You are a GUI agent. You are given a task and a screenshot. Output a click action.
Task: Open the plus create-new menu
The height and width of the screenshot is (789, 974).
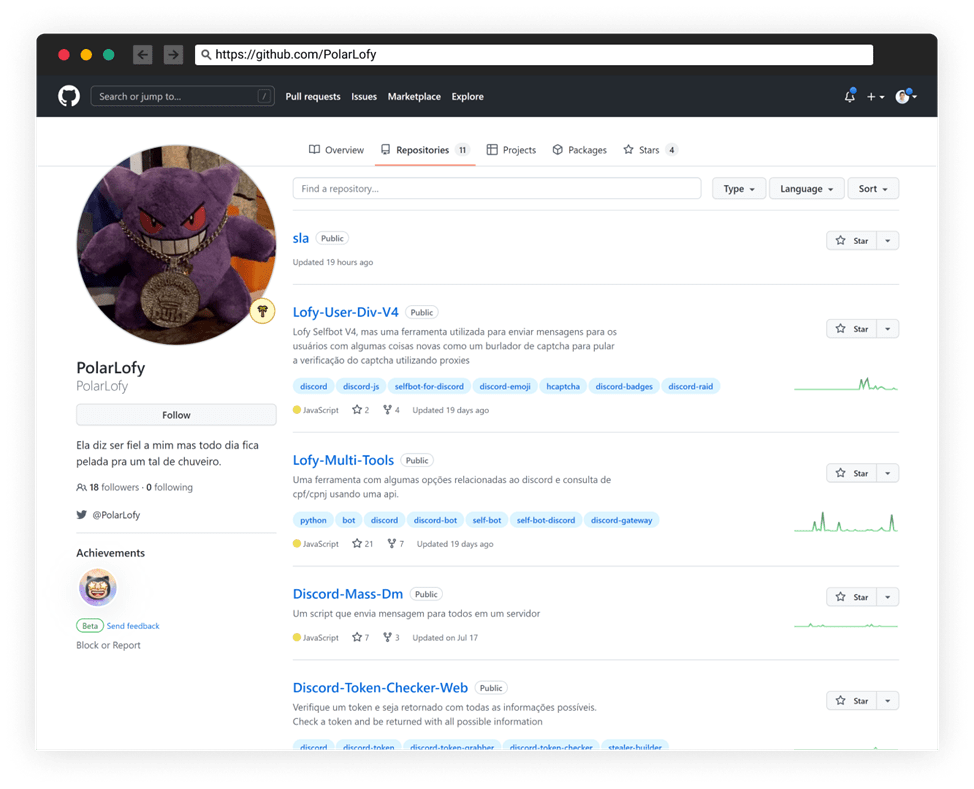875,97
